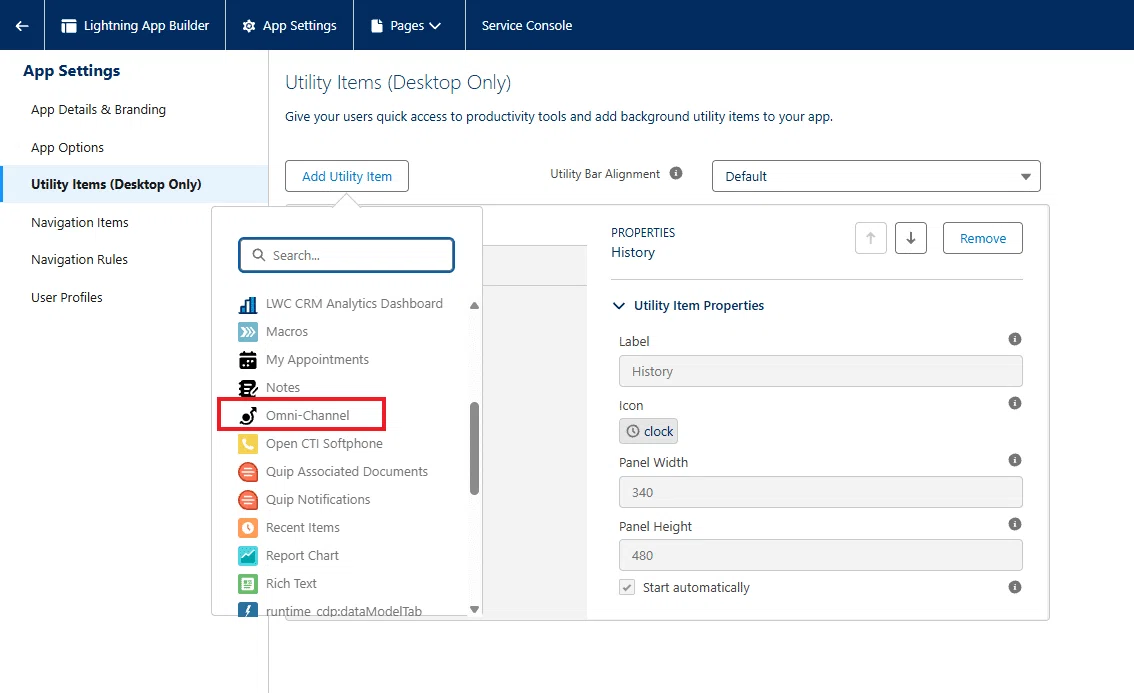
Task: Open App Settings in top bar
Action: pos(289,25)
